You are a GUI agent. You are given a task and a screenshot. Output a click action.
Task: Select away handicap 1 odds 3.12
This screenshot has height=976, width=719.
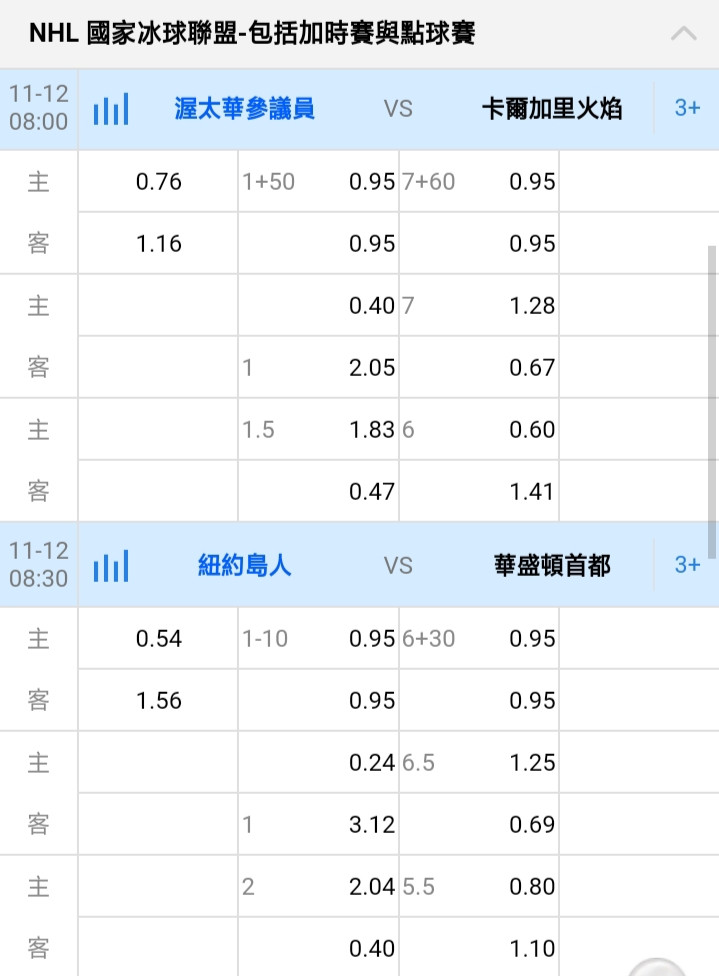319,824
